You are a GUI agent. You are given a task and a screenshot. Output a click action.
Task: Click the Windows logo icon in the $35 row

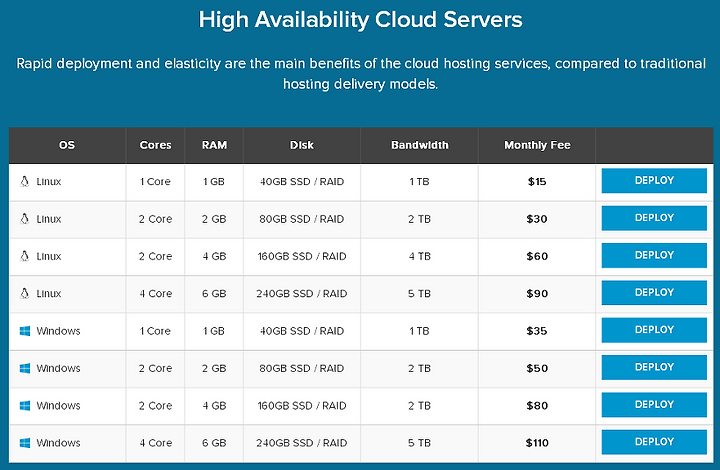pos(25,330)
